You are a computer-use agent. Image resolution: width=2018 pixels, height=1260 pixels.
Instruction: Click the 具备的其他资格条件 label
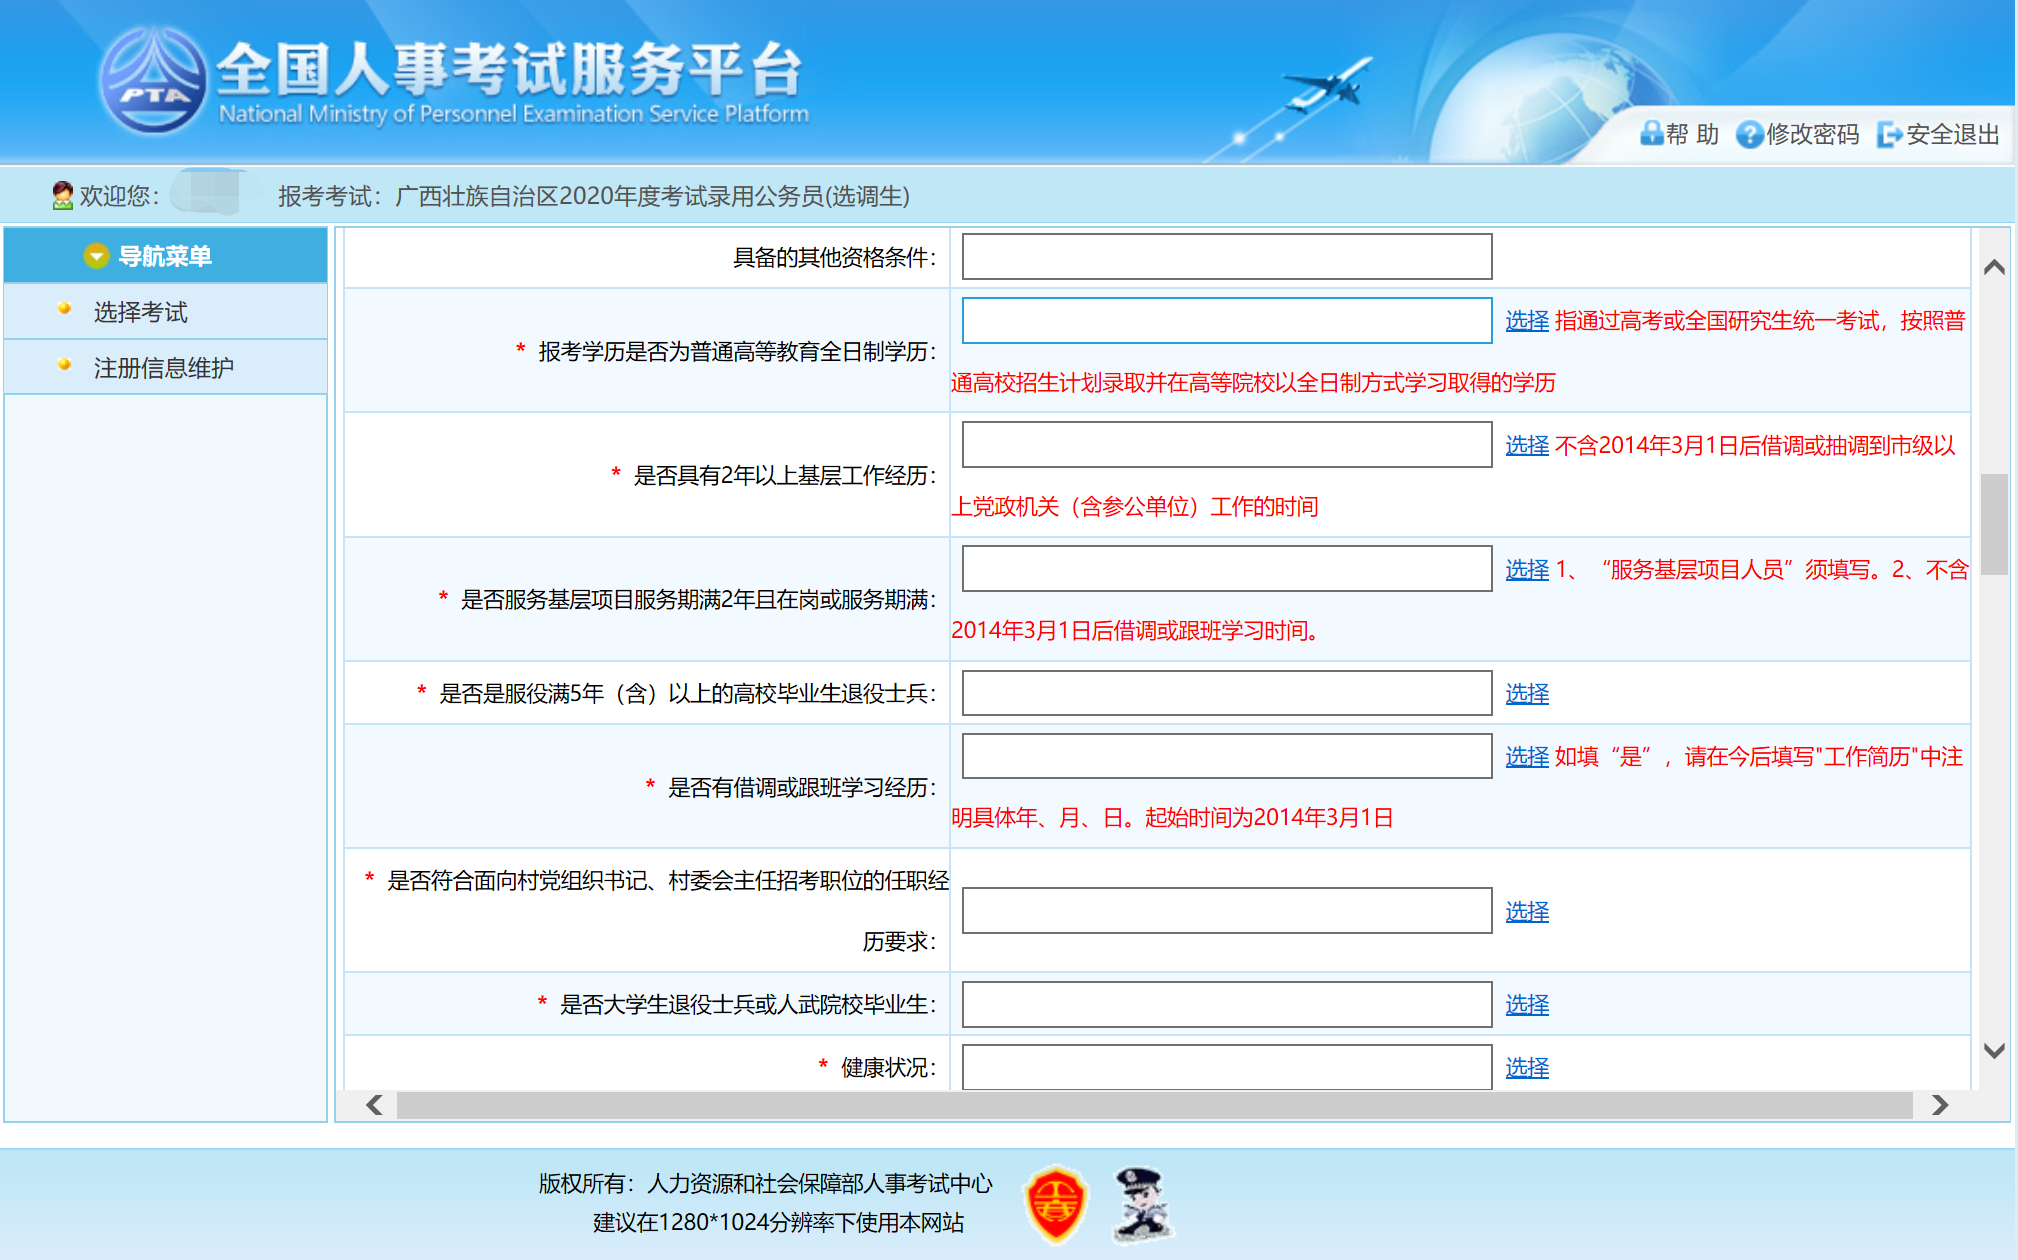pyautogui.click(x=834, y=258)
